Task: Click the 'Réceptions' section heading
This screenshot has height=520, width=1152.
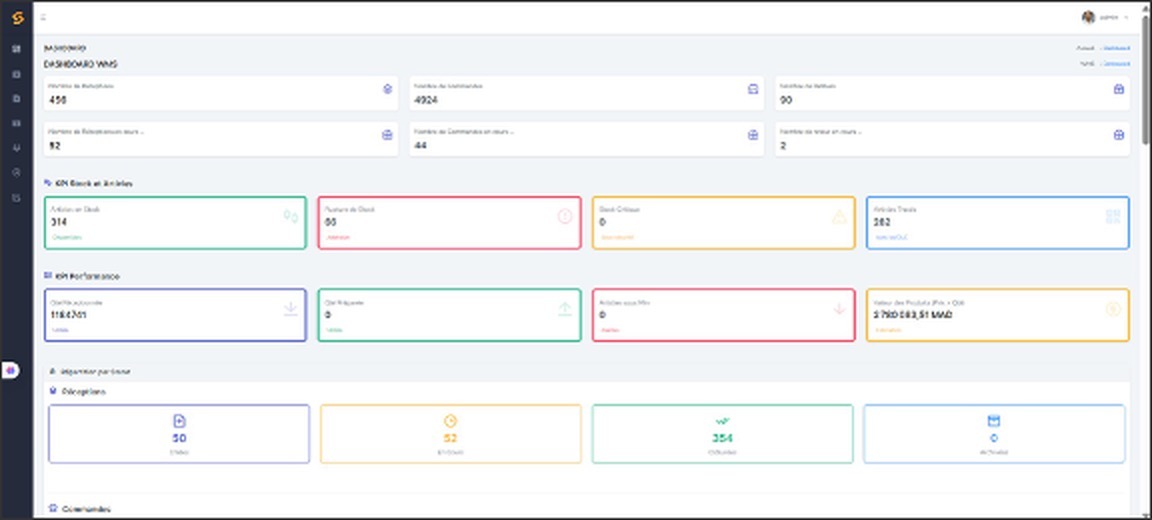Action: tap(83, 391)
